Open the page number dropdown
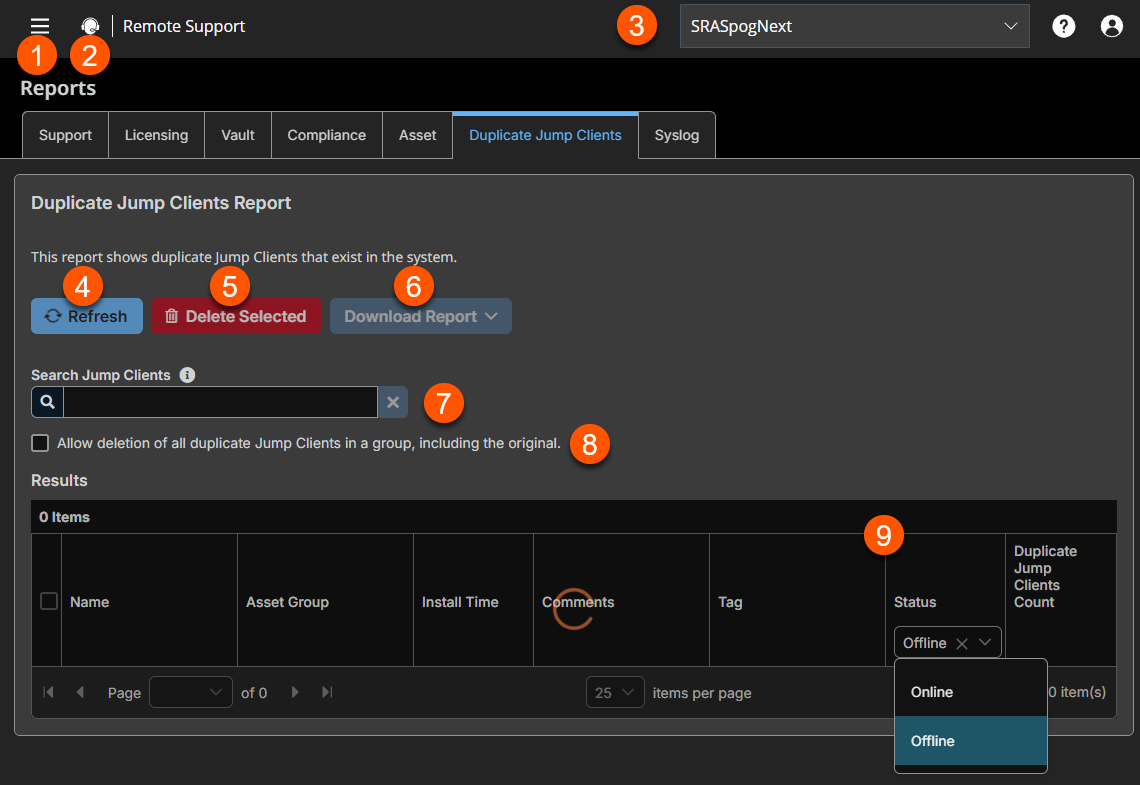The image size is (1140, 785). (x=190, y=692)
